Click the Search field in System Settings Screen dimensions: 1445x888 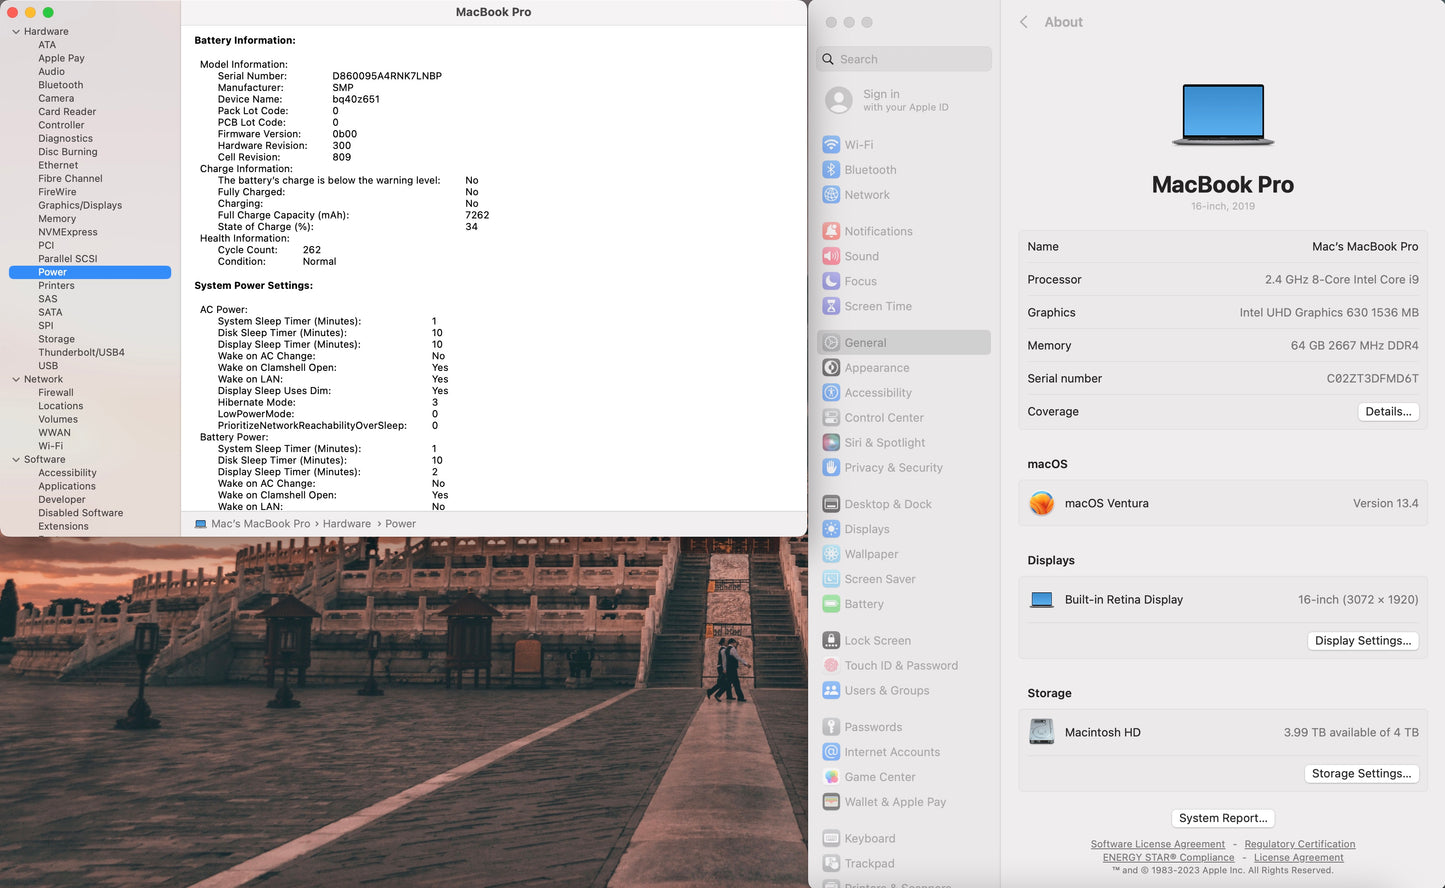[904, 59]
